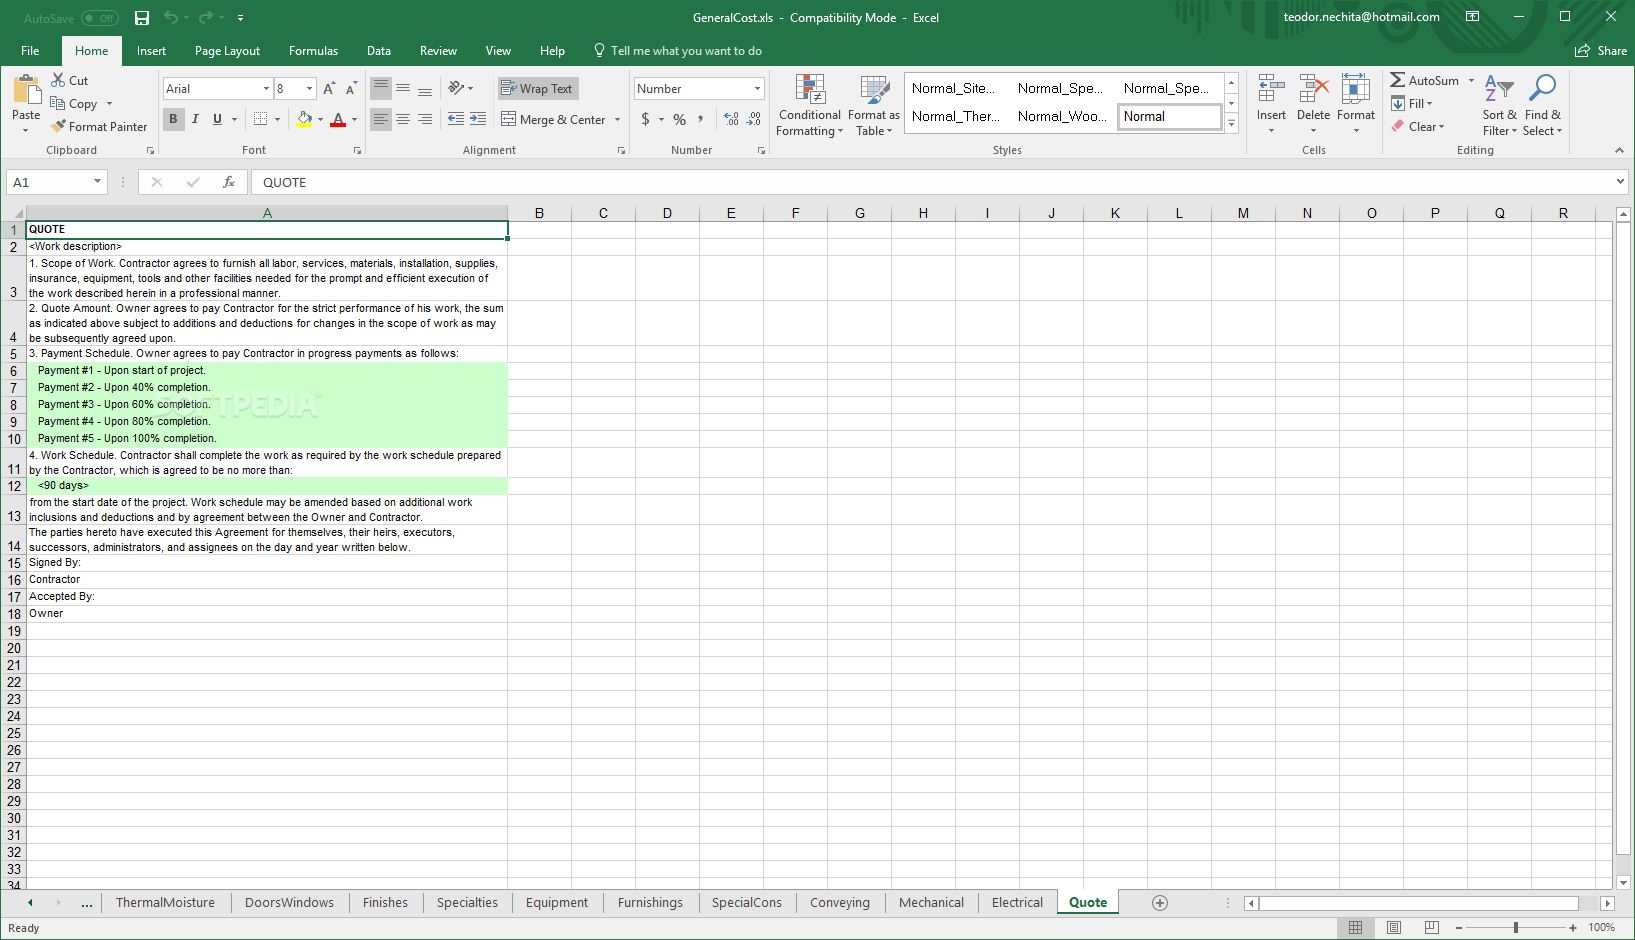Open the Data ribbon tab
This screenshot has width=1635, height=940.
379,51
